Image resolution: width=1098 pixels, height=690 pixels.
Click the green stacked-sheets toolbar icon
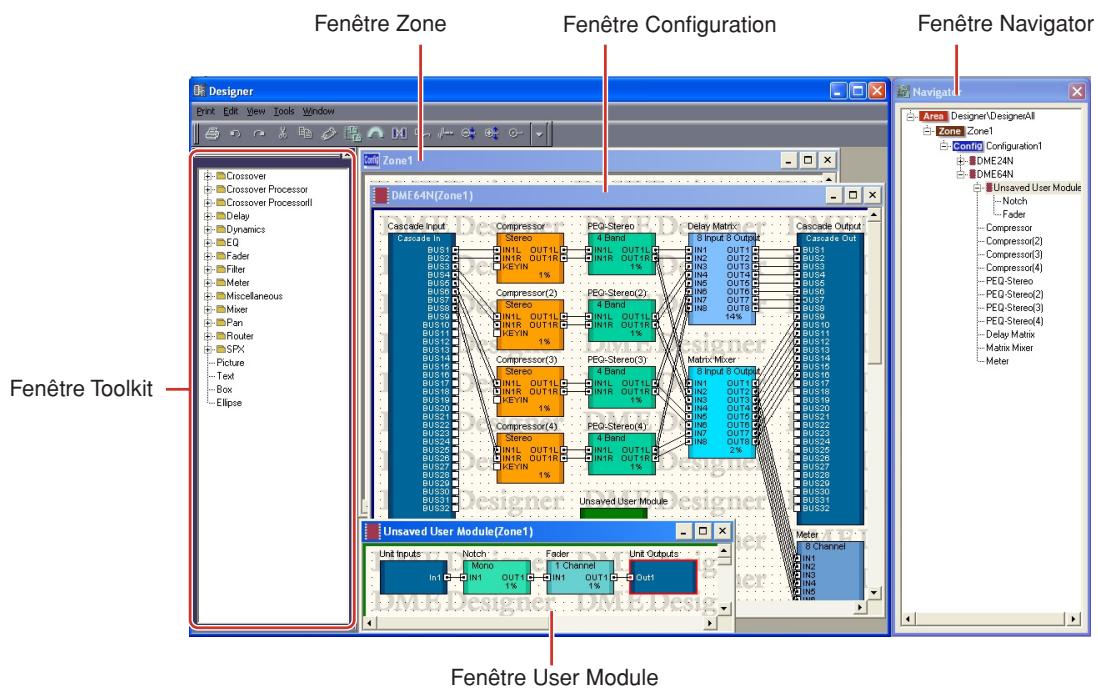(352, 133)
